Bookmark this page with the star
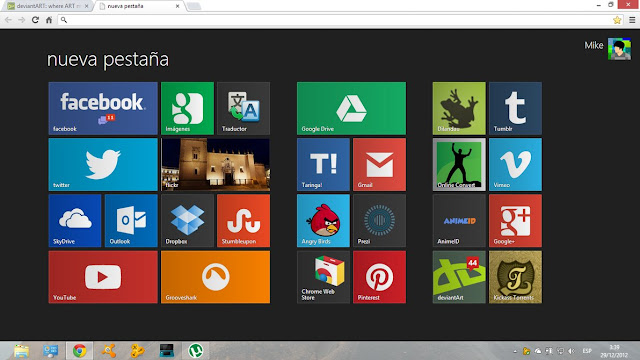Viewport: 640px width, 360px height. tap(617, 20)
